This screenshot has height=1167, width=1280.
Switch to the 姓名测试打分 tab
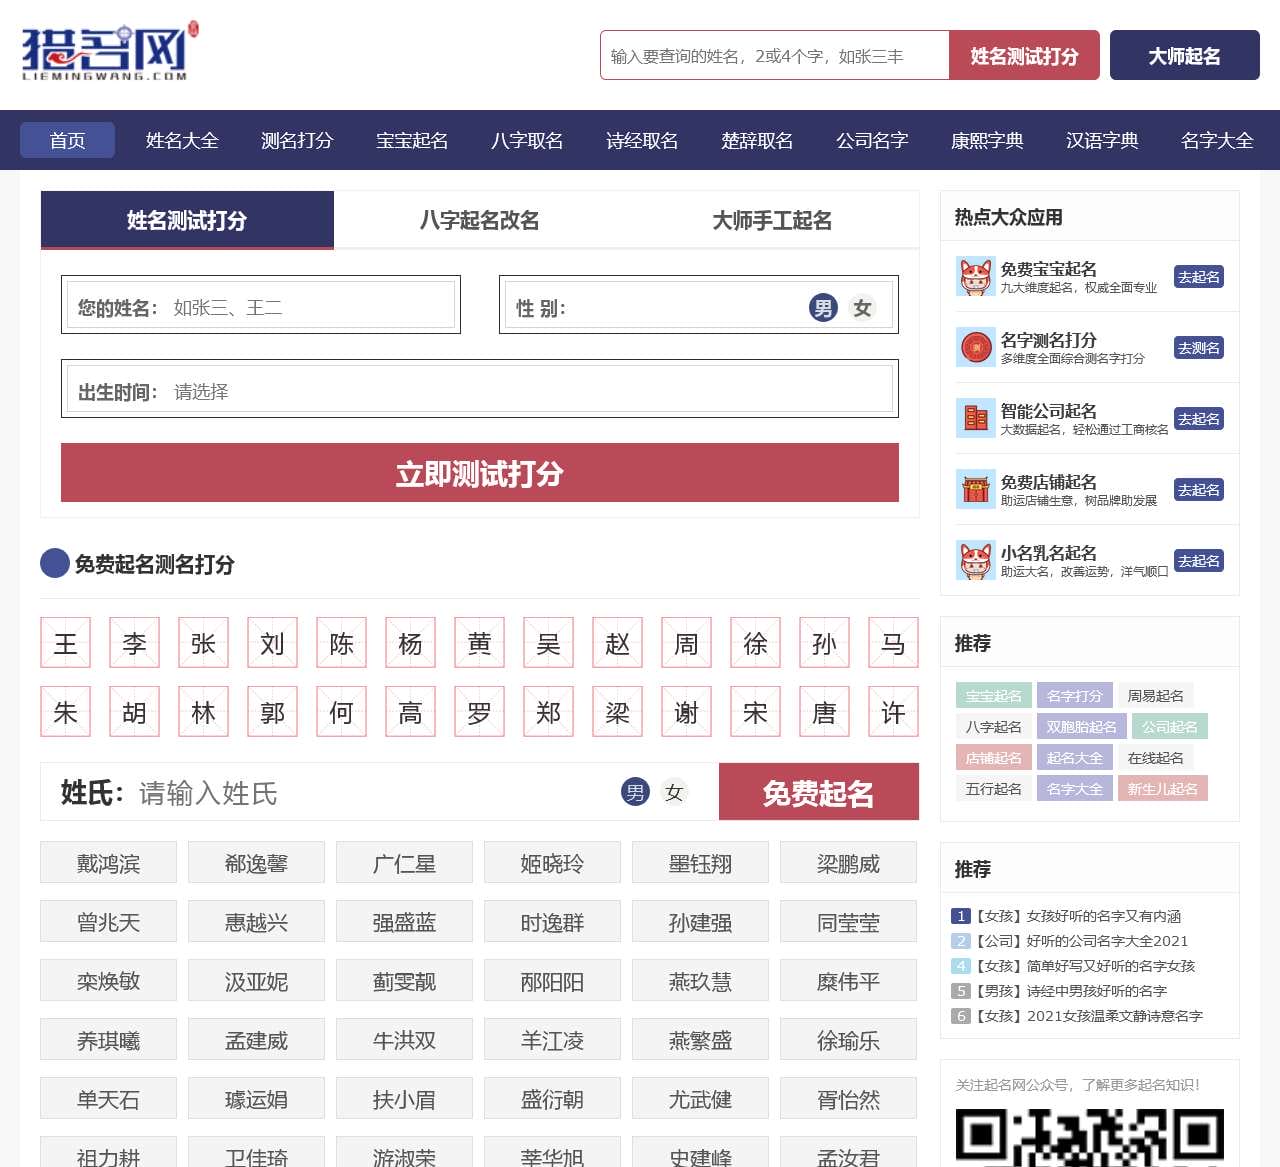click(x=187, y=220)
